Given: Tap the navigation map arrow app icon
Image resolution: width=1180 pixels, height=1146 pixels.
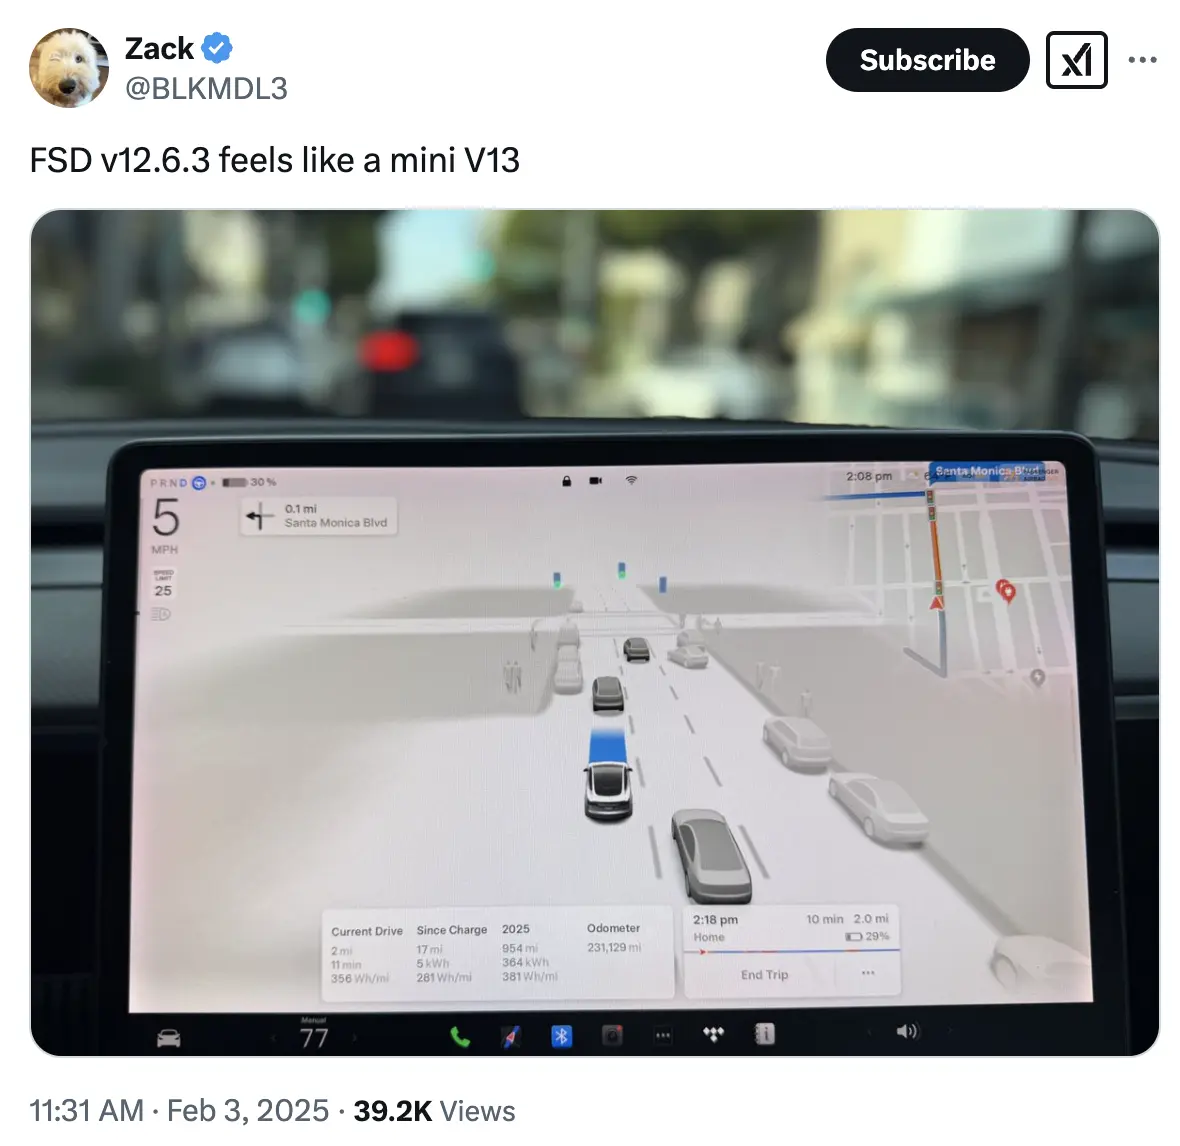Looking at the screenshot, I should point(511,1037).
